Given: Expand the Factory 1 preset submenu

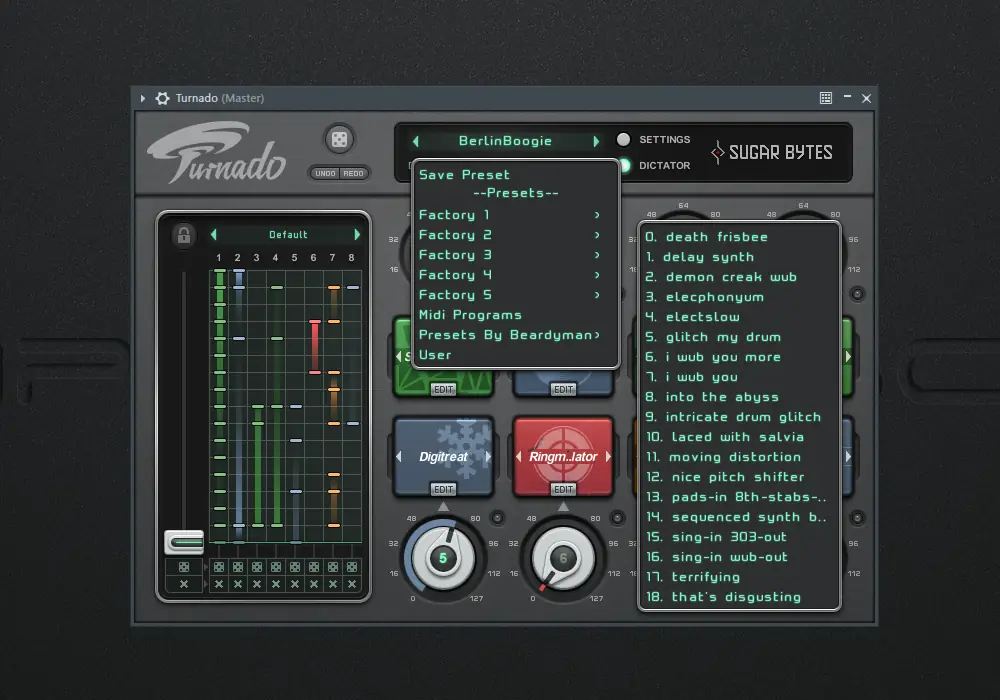Looking at the screenshot, I should [x=515, y=215].
